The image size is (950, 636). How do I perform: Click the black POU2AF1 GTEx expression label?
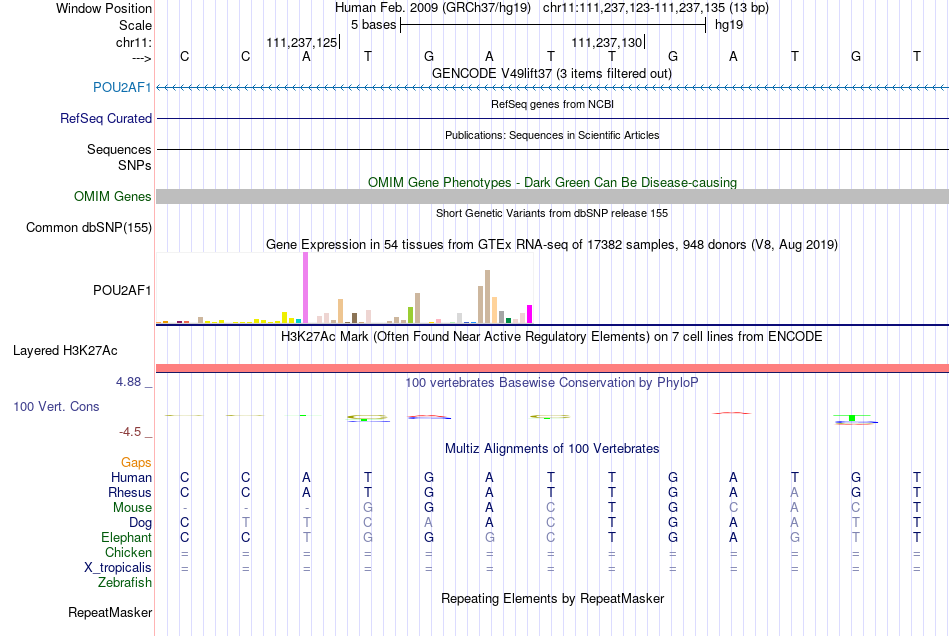pos(122,290)
